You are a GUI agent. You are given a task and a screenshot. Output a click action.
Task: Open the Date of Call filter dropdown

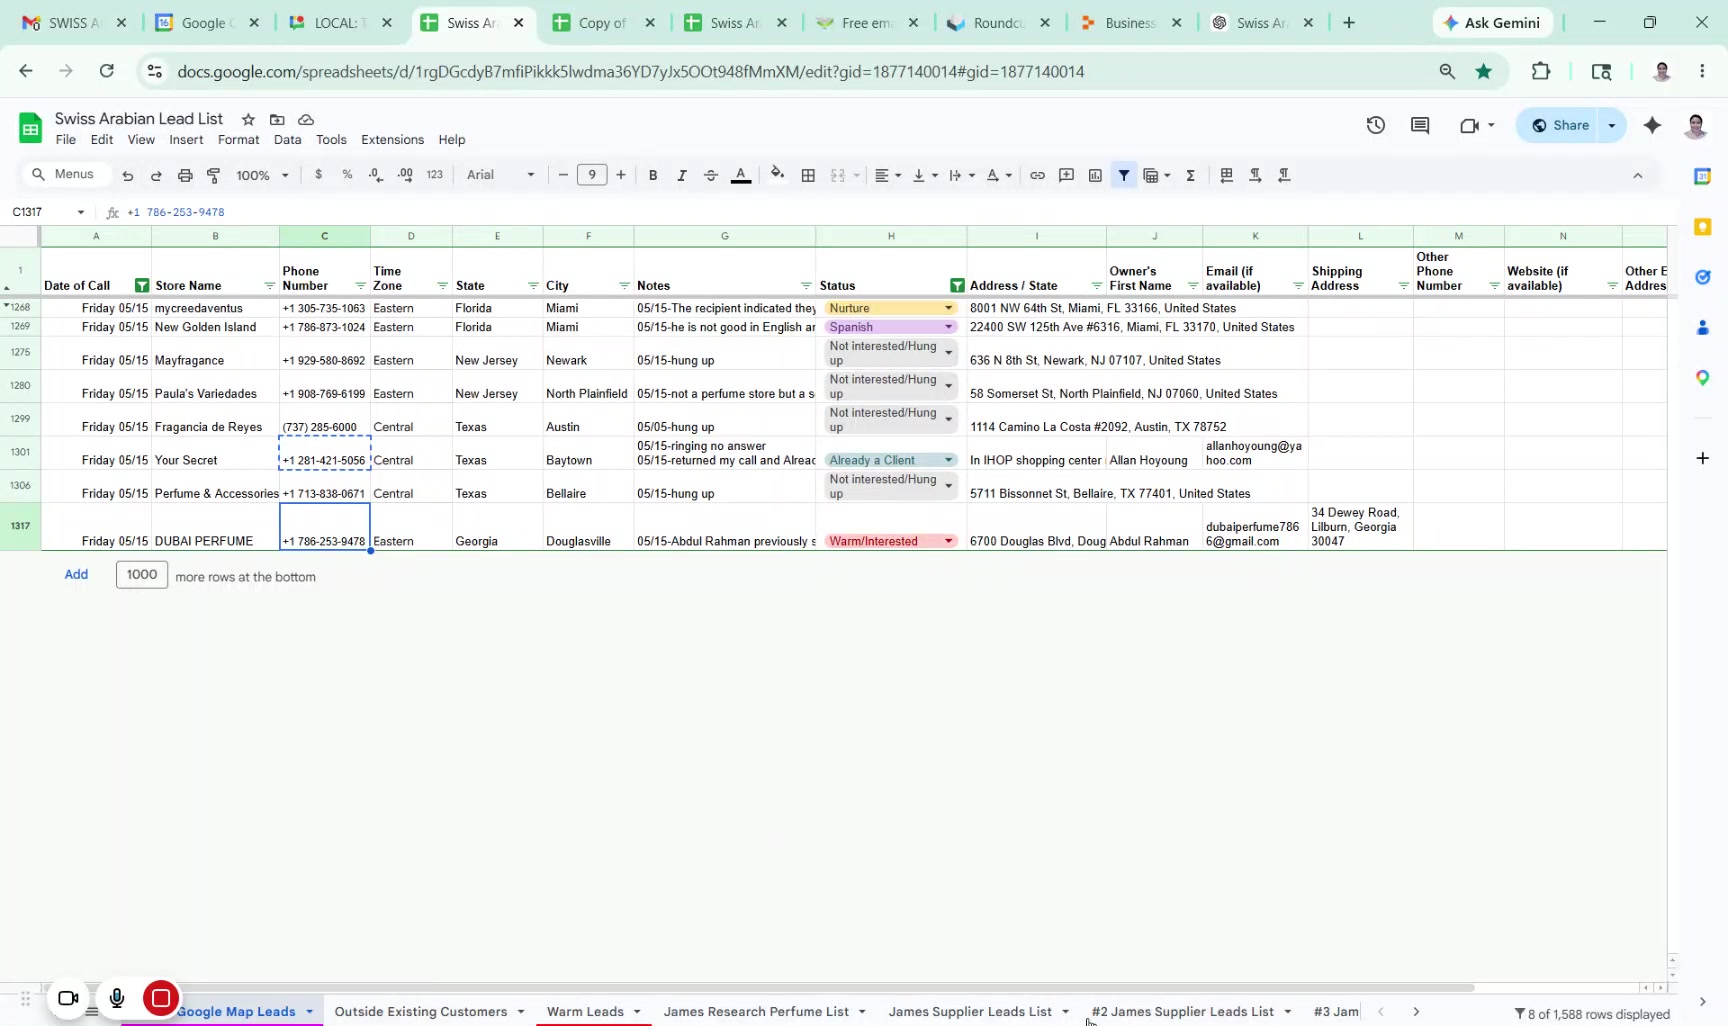pyautogui.click(x=142, y=286)
